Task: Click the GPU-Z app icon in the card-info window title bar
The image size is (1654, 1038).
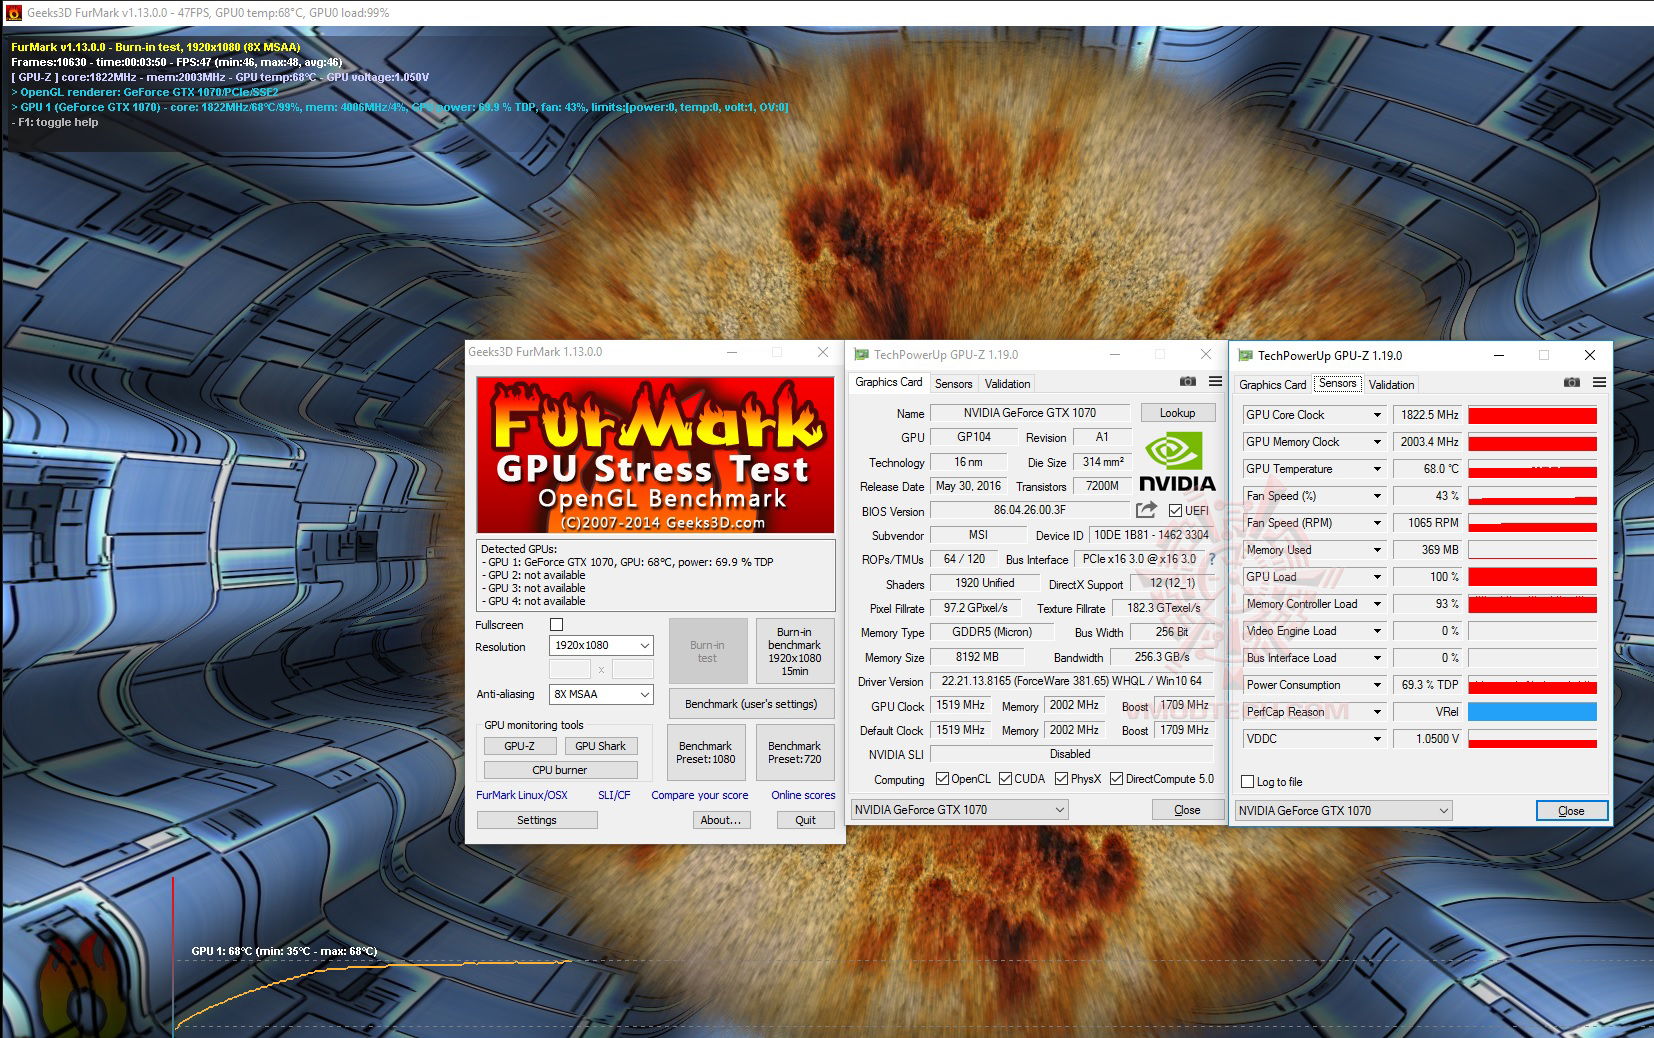Action: click(x=861, y=355)
